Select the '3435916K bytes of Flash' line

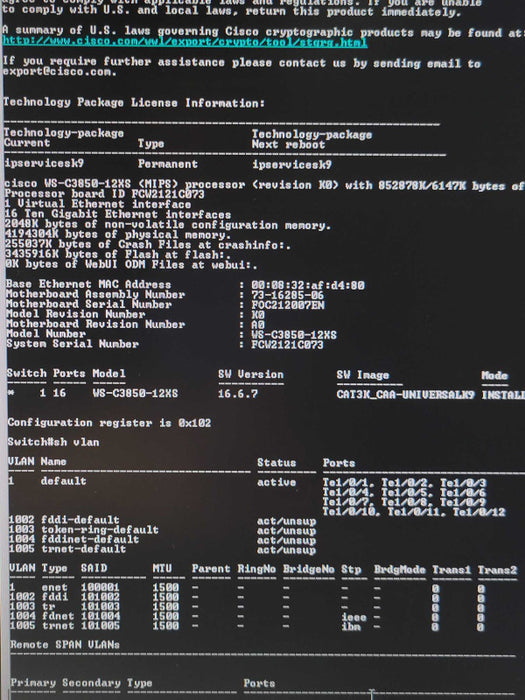(x=118, y=254)
